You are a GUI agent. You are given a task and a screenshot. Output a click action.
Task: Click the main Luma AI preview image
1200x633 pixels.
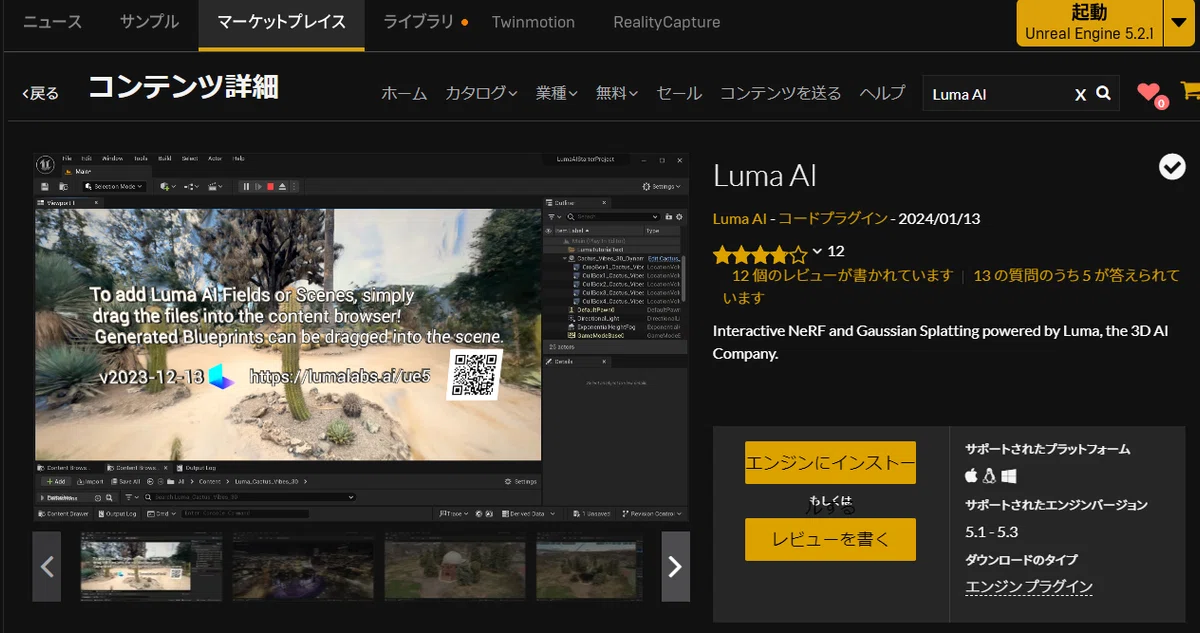(x=361, y=337)
